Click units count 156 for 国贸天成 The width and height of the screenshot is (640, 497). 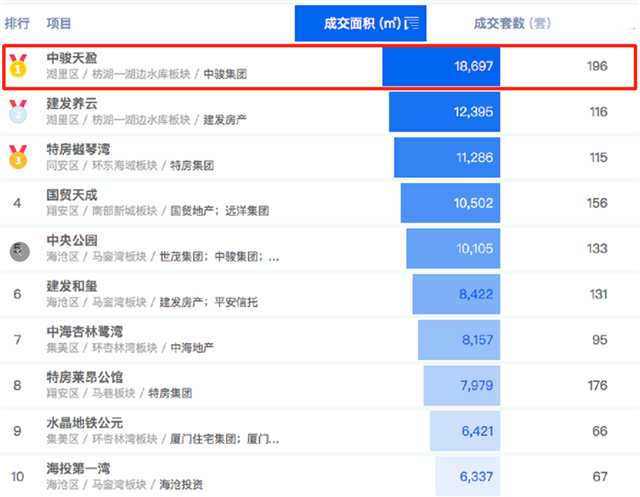pos(597,203)
